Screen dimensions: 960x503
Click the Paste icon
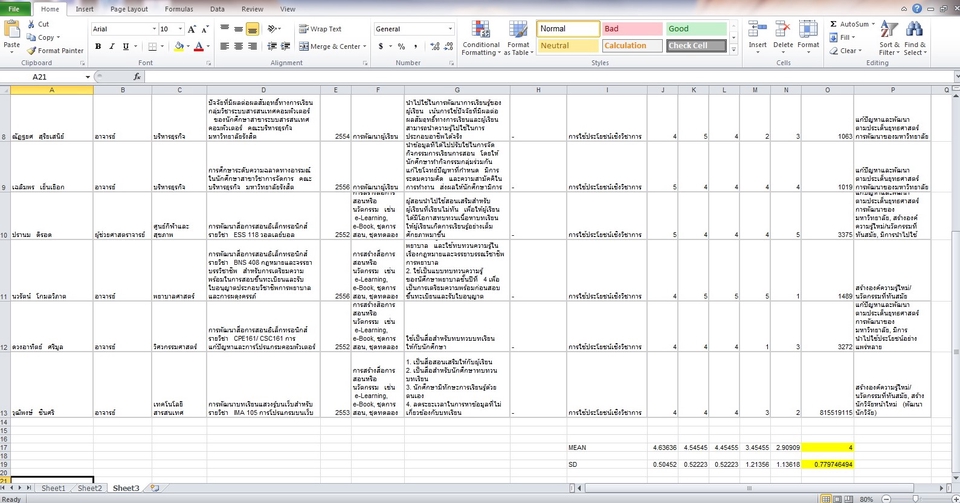click(12, 31)
